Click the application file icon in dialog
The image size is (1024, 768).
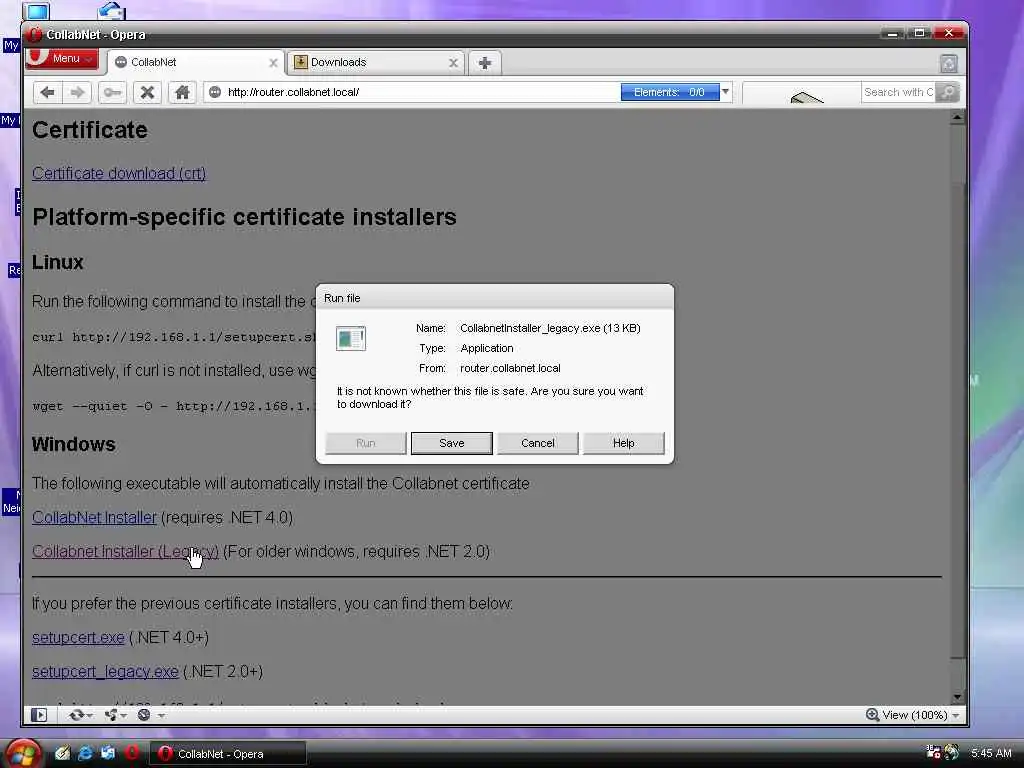click(x=351, y=338)
